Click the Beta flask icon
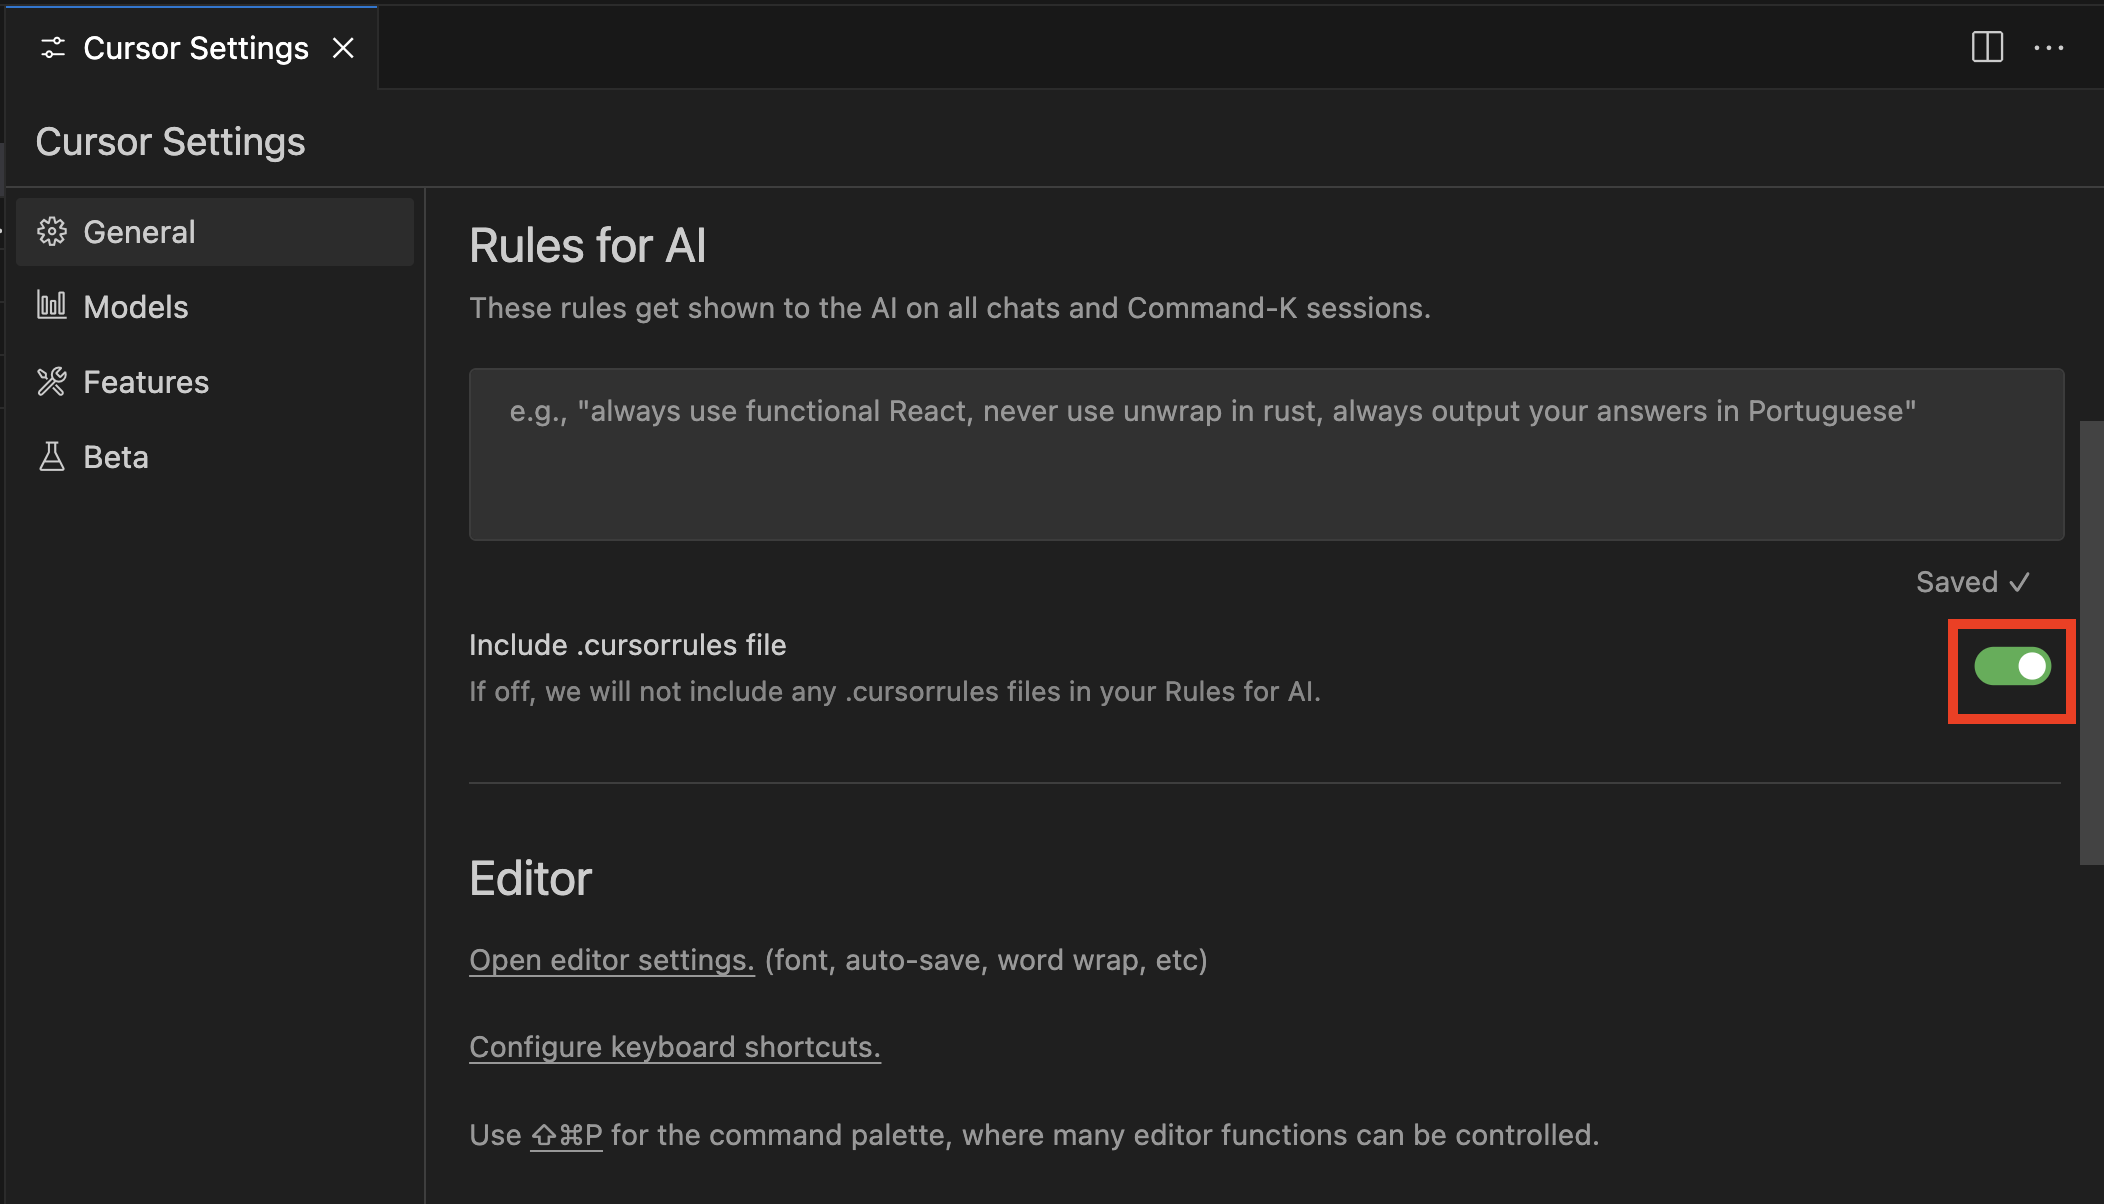2104x1204 pixels. pyautogui.click(x=51, y=457)
